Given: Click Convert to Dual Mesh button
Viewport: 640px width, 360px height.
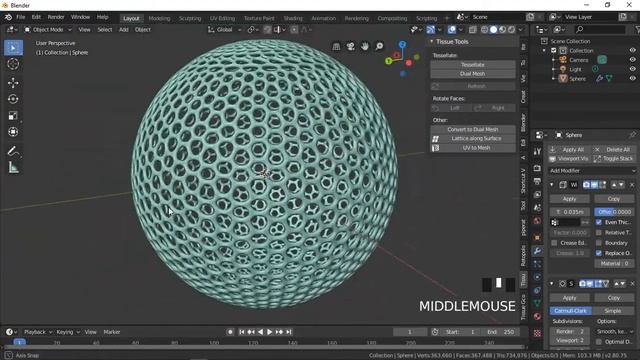Looking at the screenshot, I should click(473, 129).
